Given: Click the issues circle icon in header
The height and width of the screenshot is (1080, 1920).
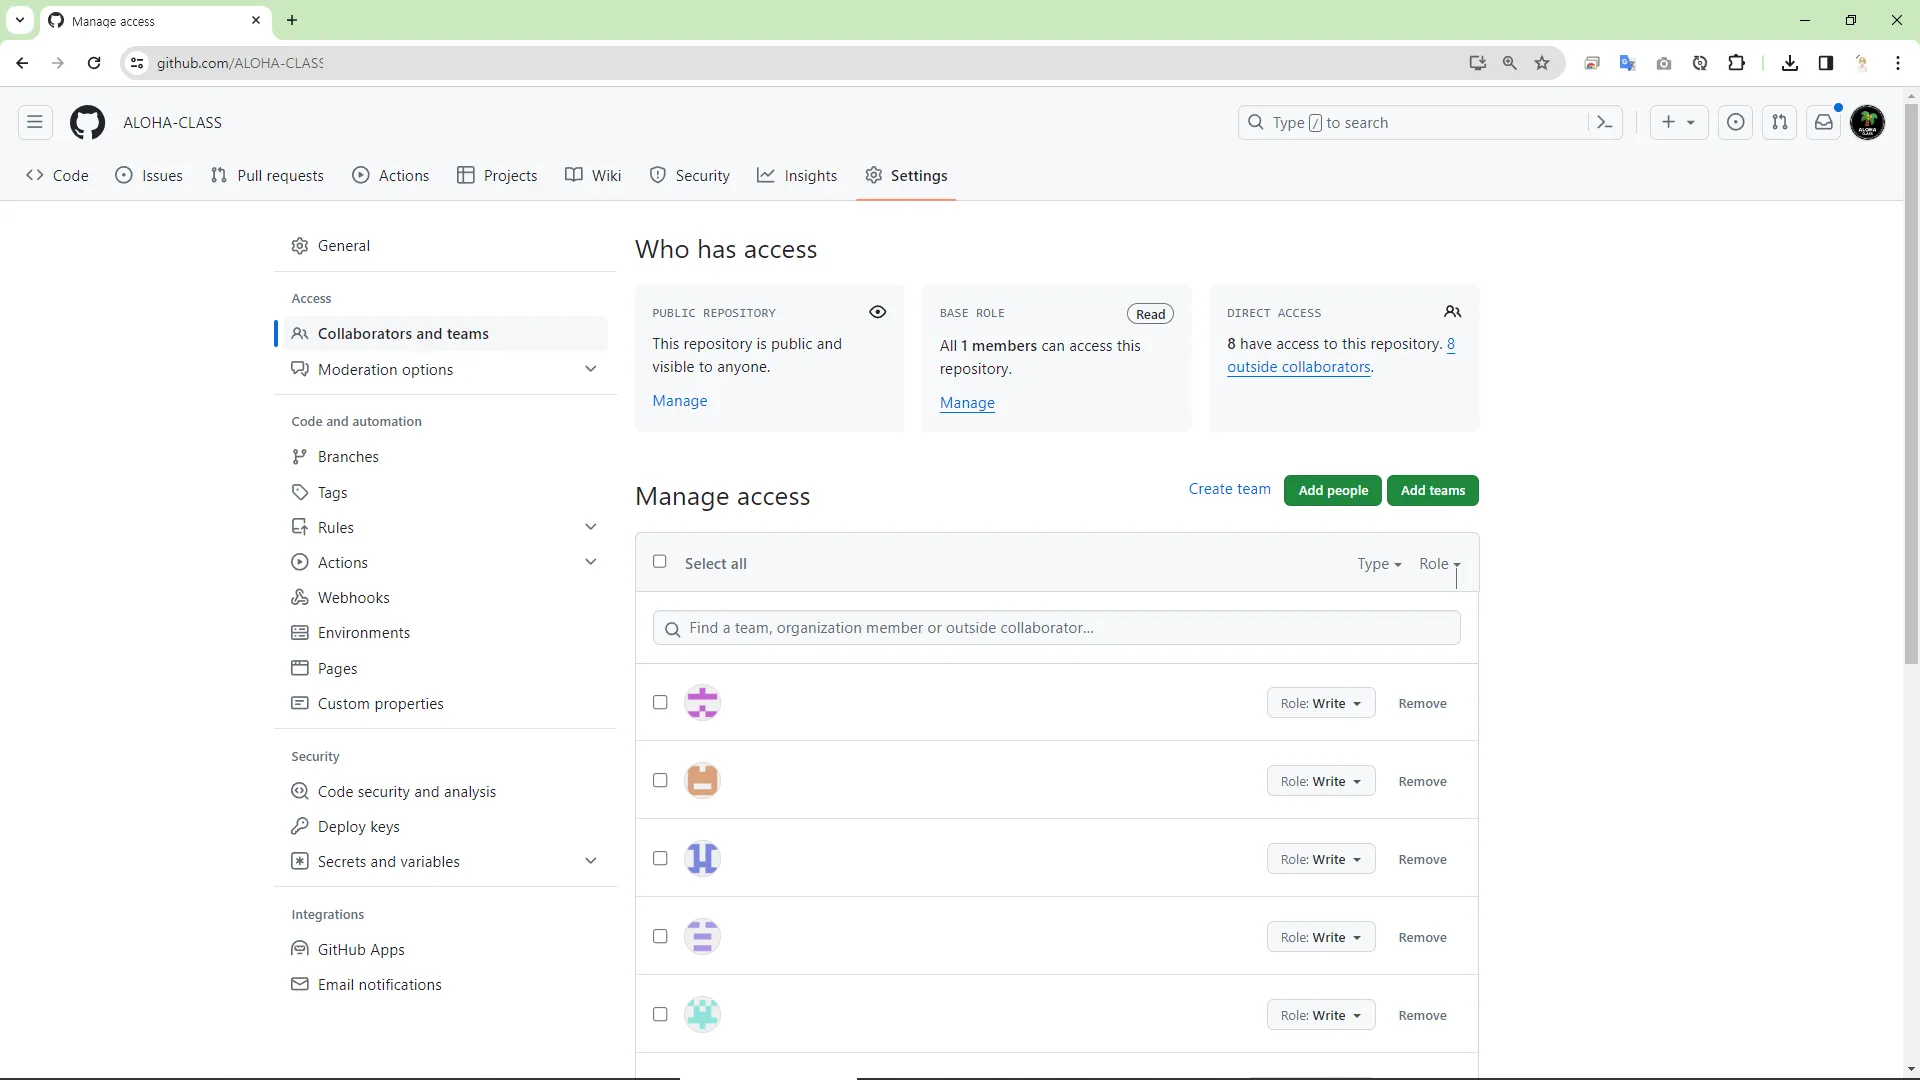Looking at the screenshot, I should pyautogui.click(x=1736, y=122).
